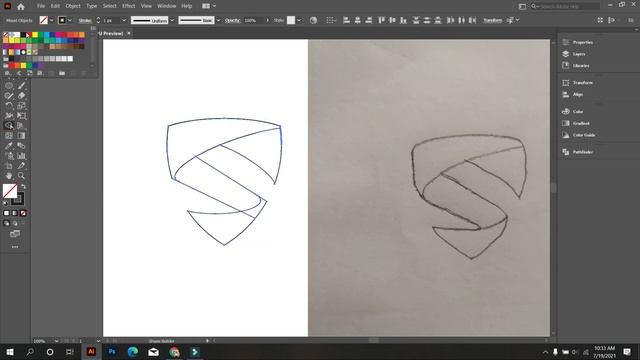This screenshot has width=640, height=360.
Task: Select the Eyedropper tool
Action: point(9,146)
